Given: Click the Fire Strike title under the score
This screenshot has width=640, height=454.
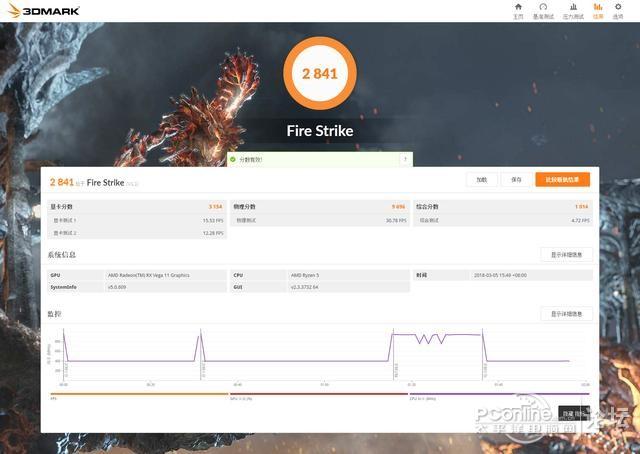Looking at the screenshot, I should [x=320, y=131].
